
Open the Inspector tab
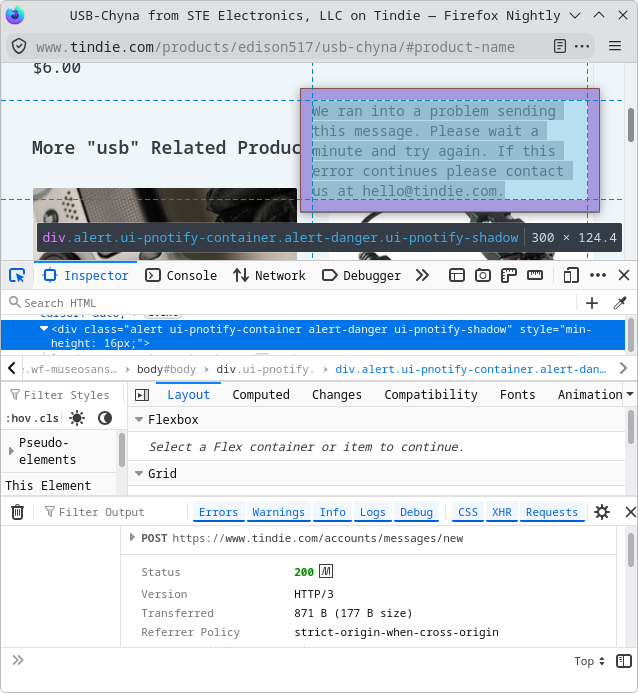click(86, 275)
